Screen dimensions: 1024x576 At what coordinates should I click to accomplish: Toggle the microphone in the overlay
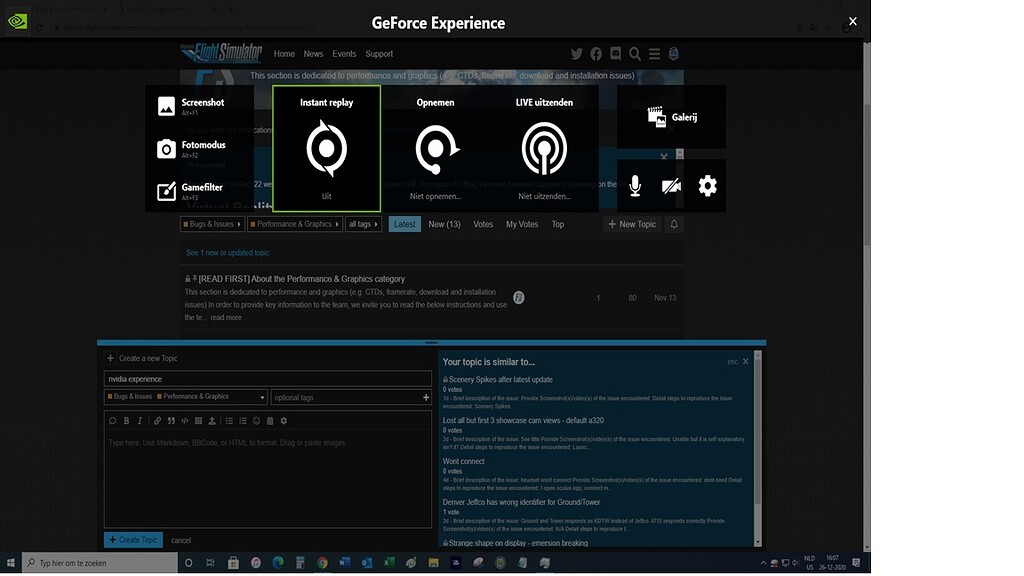tap(635, 186)
